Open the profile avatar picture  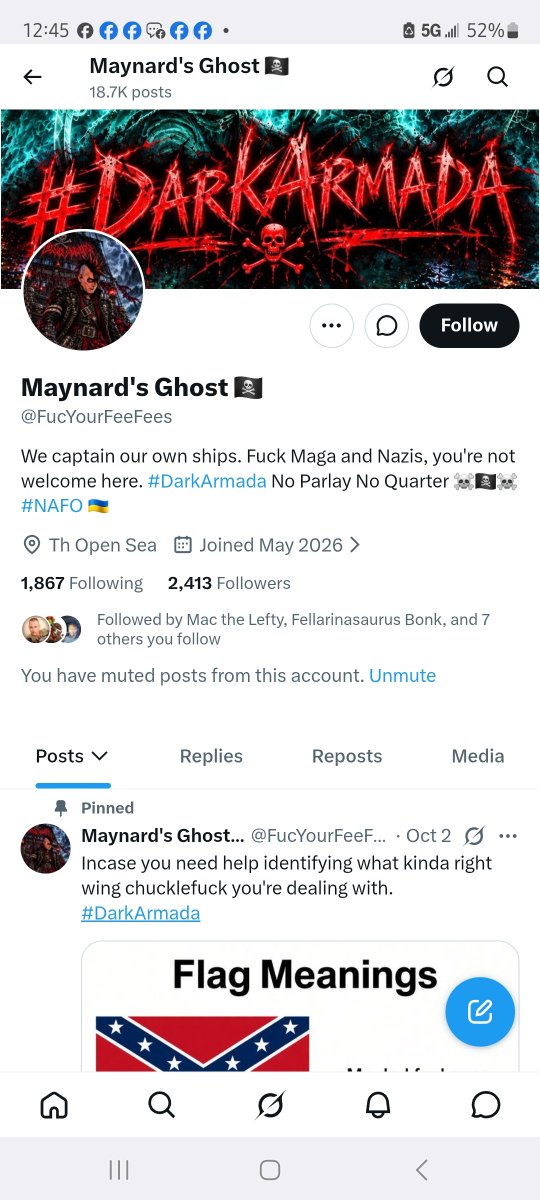pyautogui.click(x=83, y=290)
